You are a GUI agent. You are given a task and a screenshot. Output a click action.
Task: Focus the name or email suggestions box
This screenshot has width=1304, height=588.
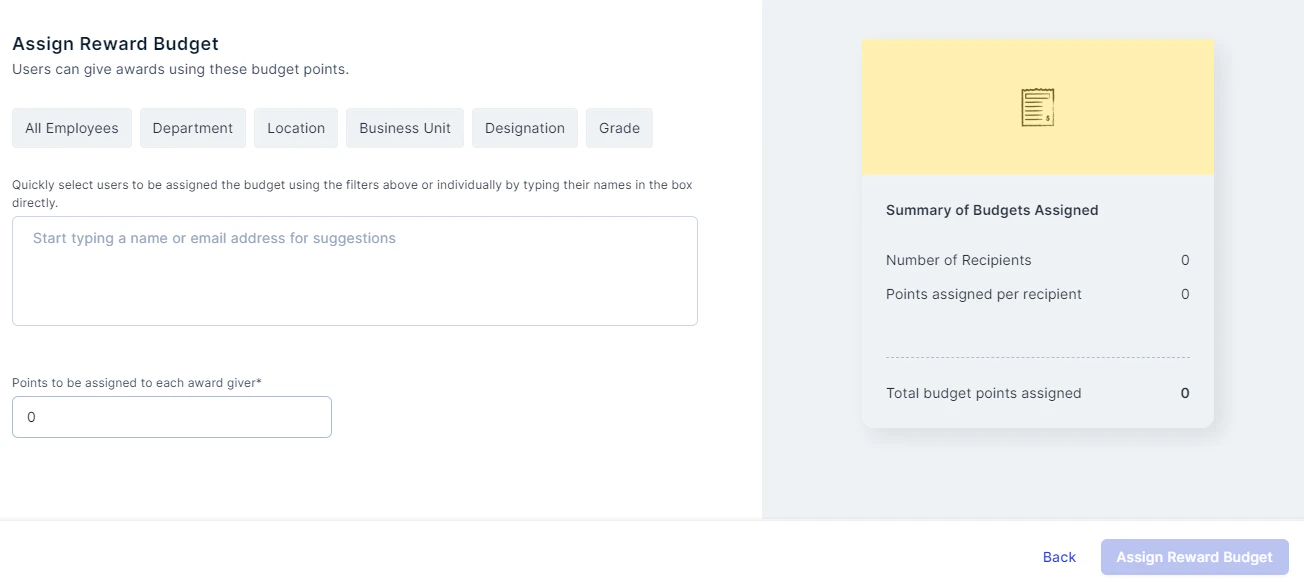point(355,271)
